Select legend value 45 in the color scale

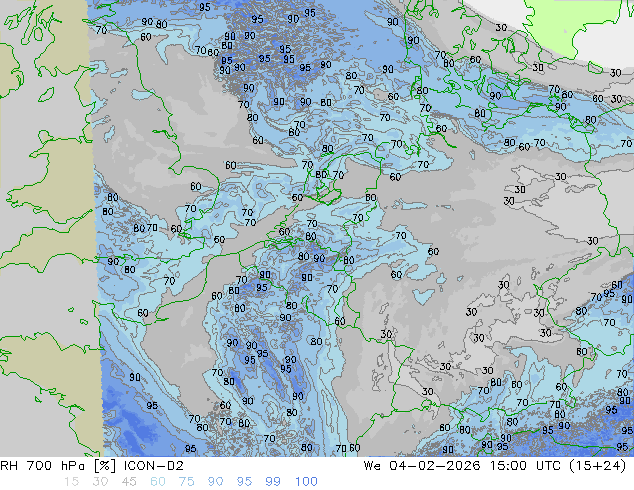(x=129, y=482)
